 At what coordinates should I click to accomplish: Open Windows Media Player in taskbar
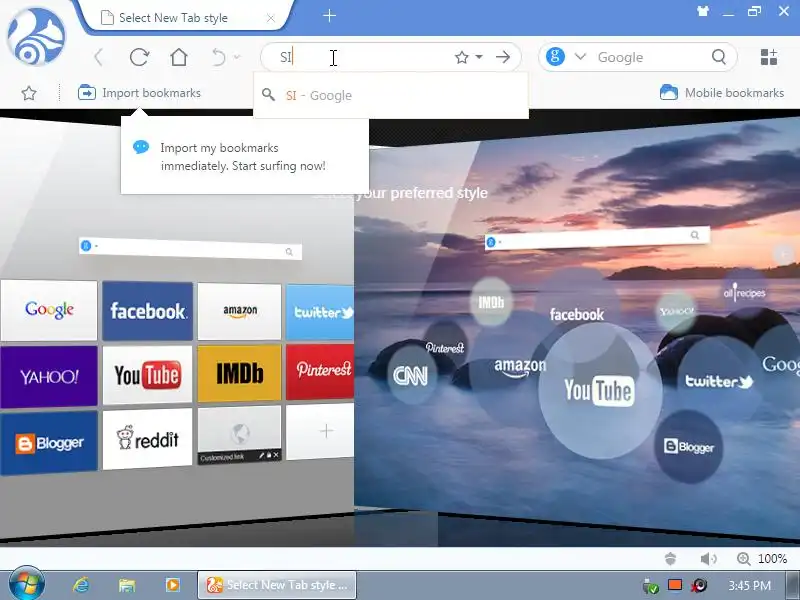(x=172, y=585)
